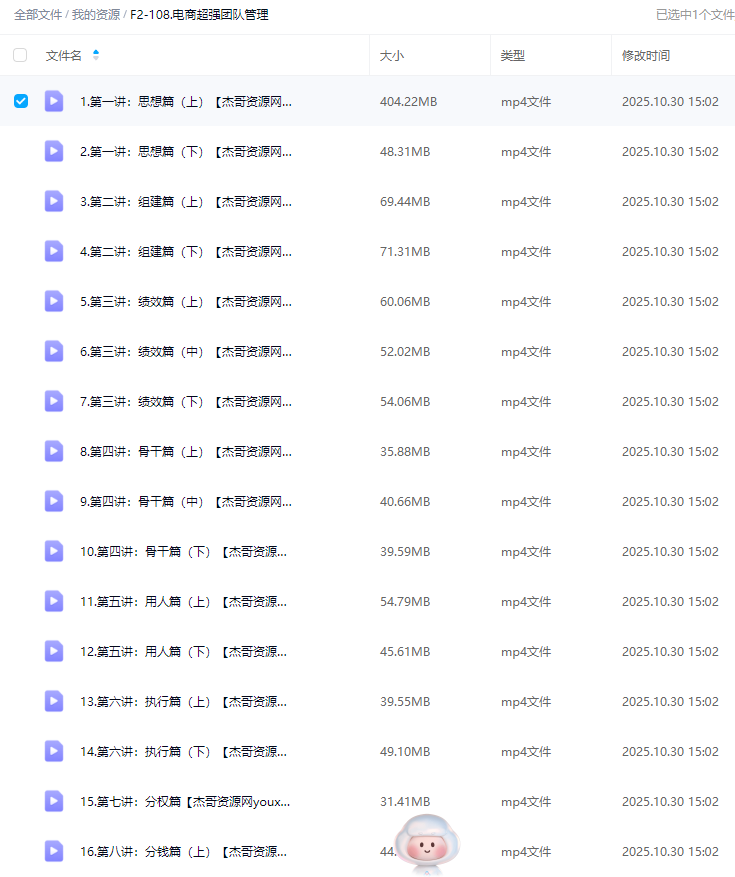Toggle the select-all checkbox in header
Screen dimensions: 735x877
tap(21, 56)
